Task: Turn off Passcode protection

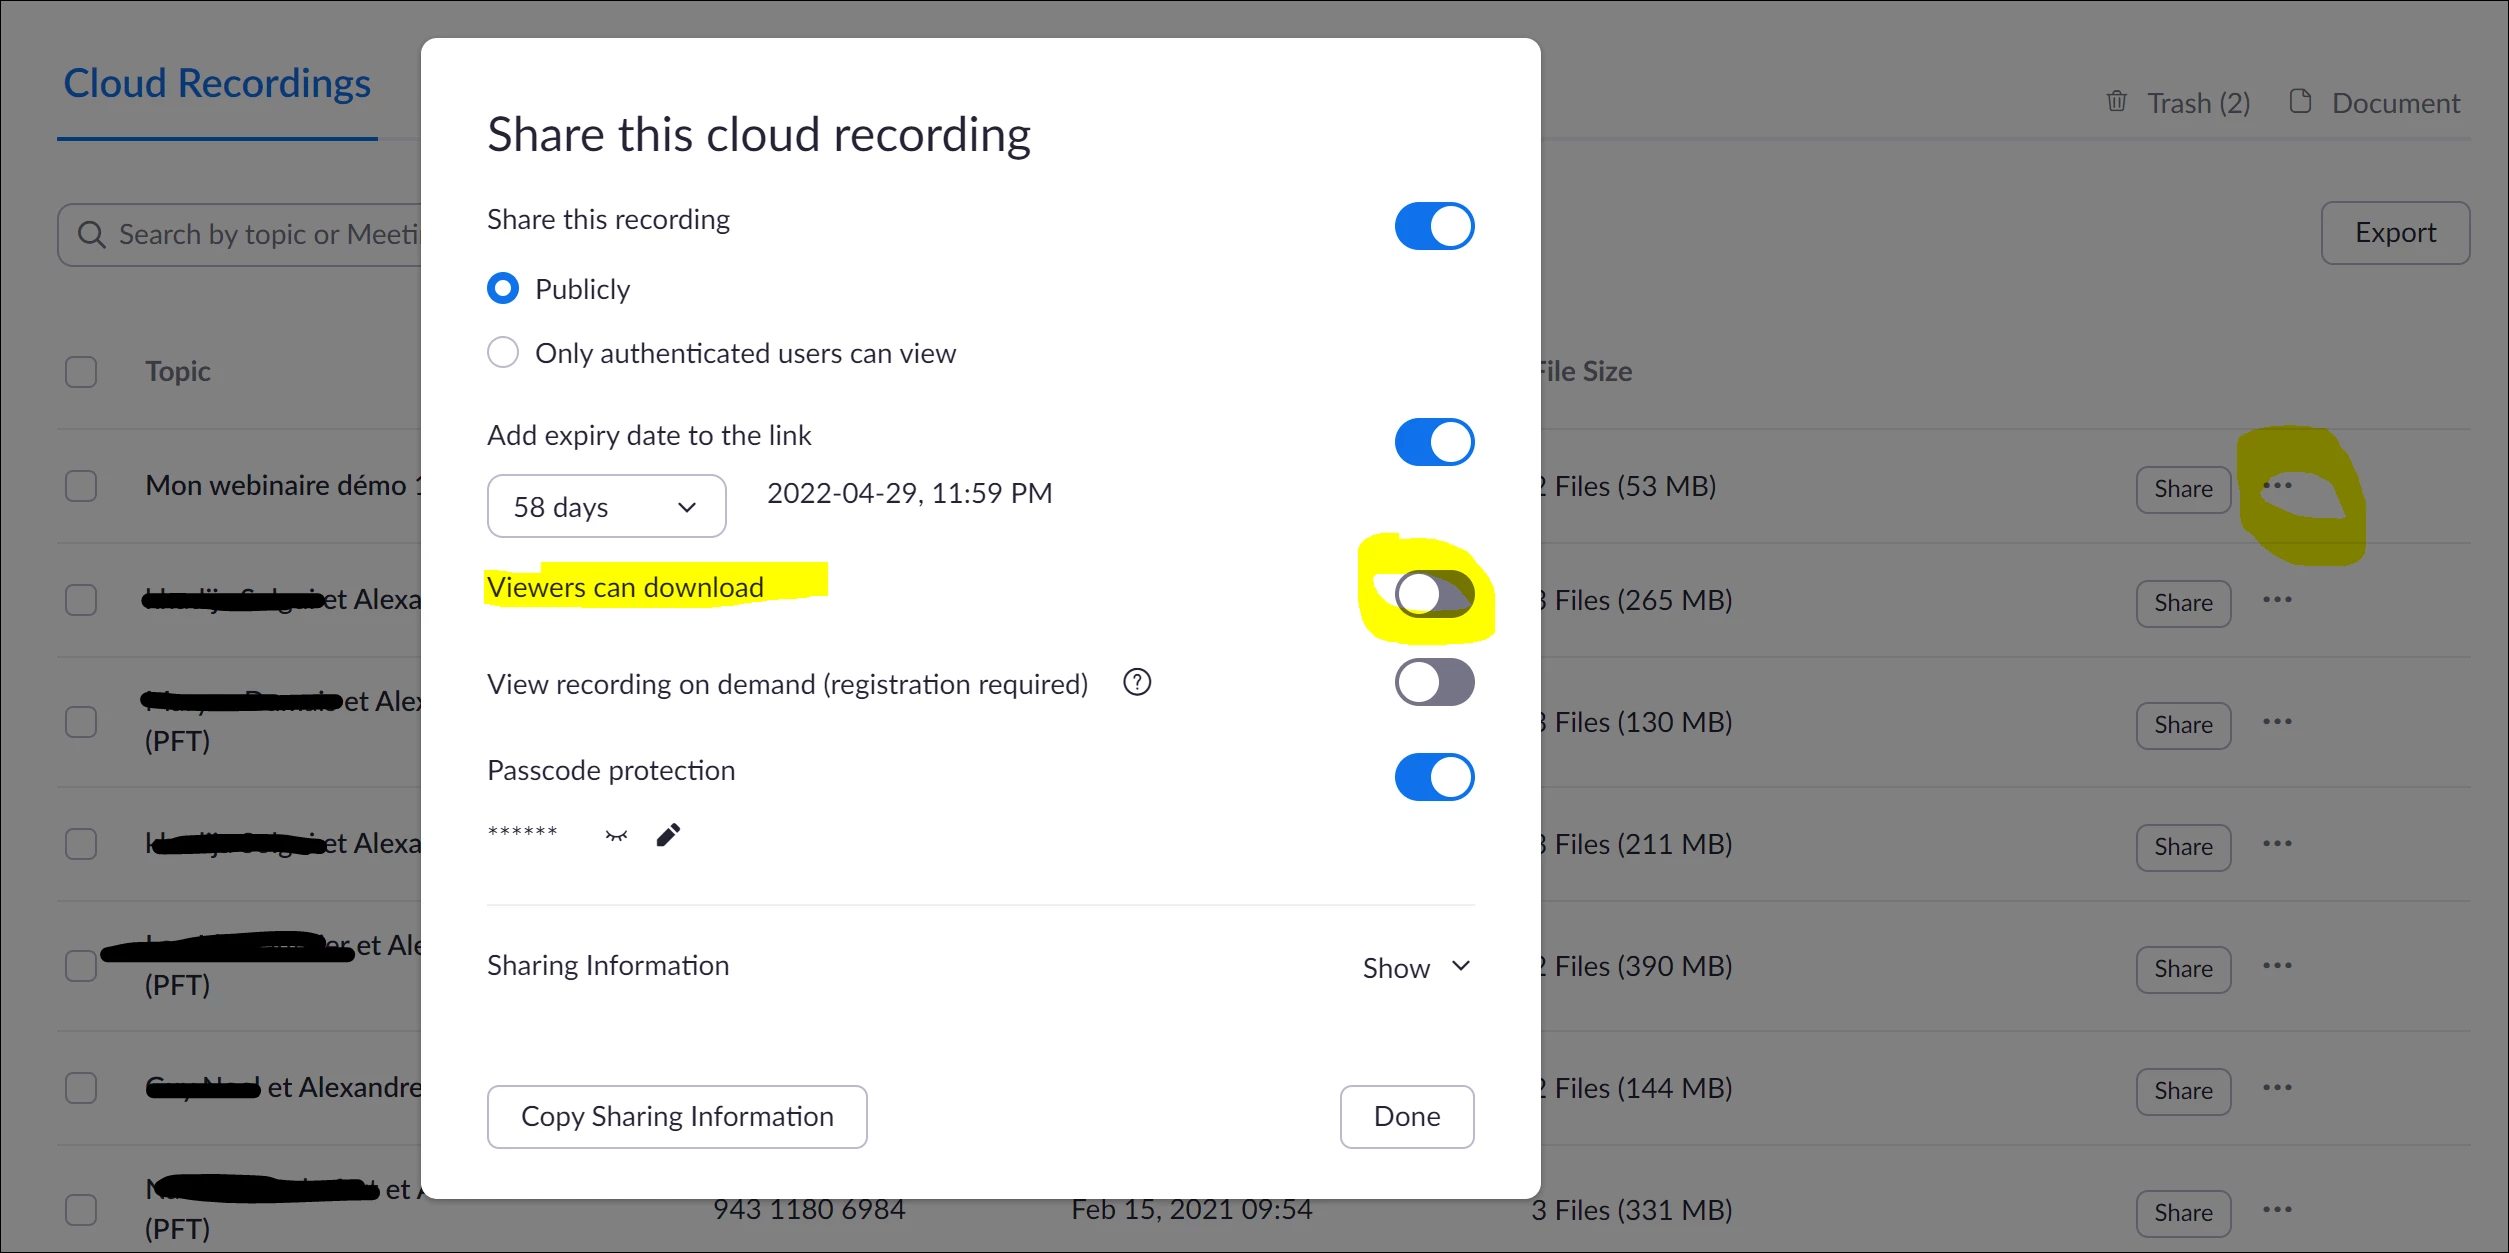Action: tap(1434, 777)
